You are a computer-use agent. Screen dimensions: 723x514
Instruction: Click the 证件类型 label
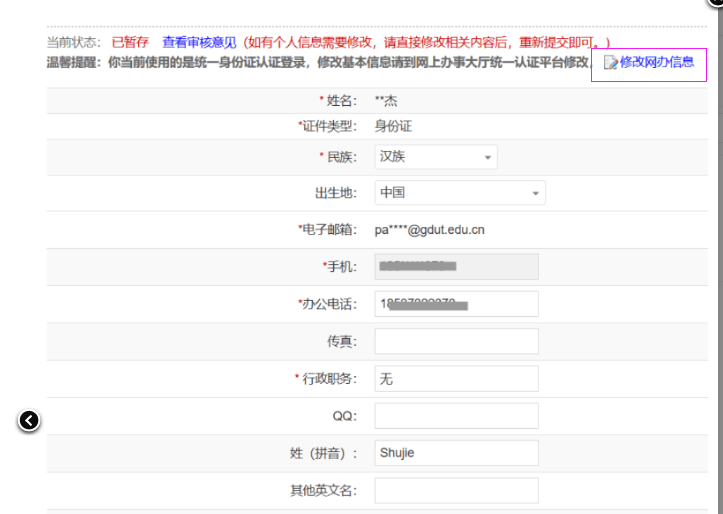[327, 126]
